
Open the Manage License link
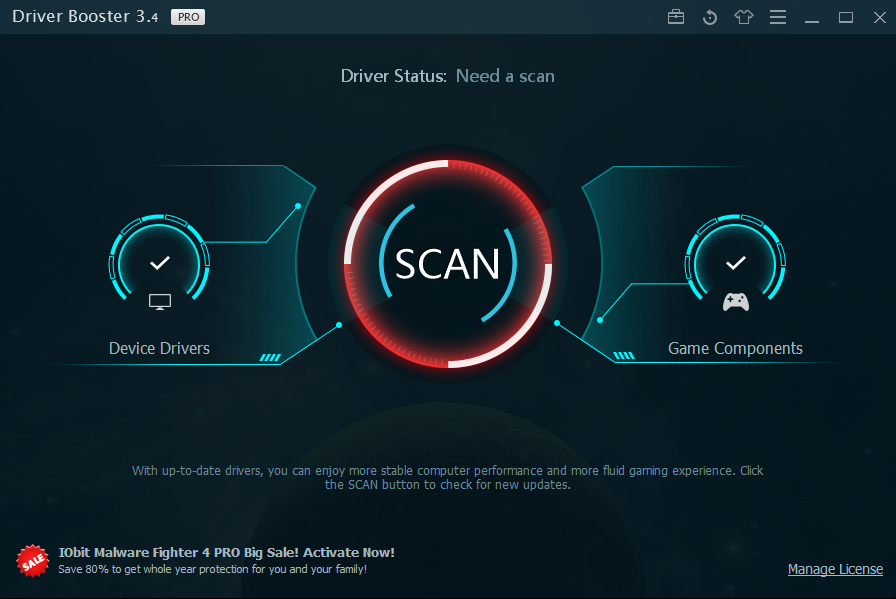(x=835, y=569)
